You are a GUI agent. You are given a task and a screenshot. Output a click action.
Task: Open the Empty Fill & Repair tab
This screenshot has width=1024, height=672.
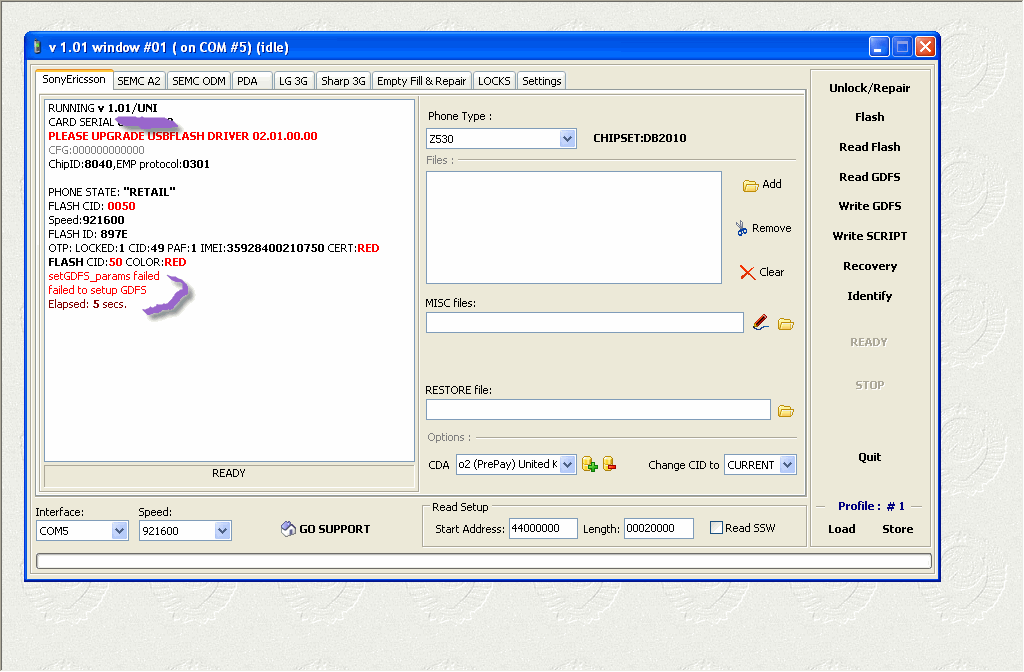421,81
